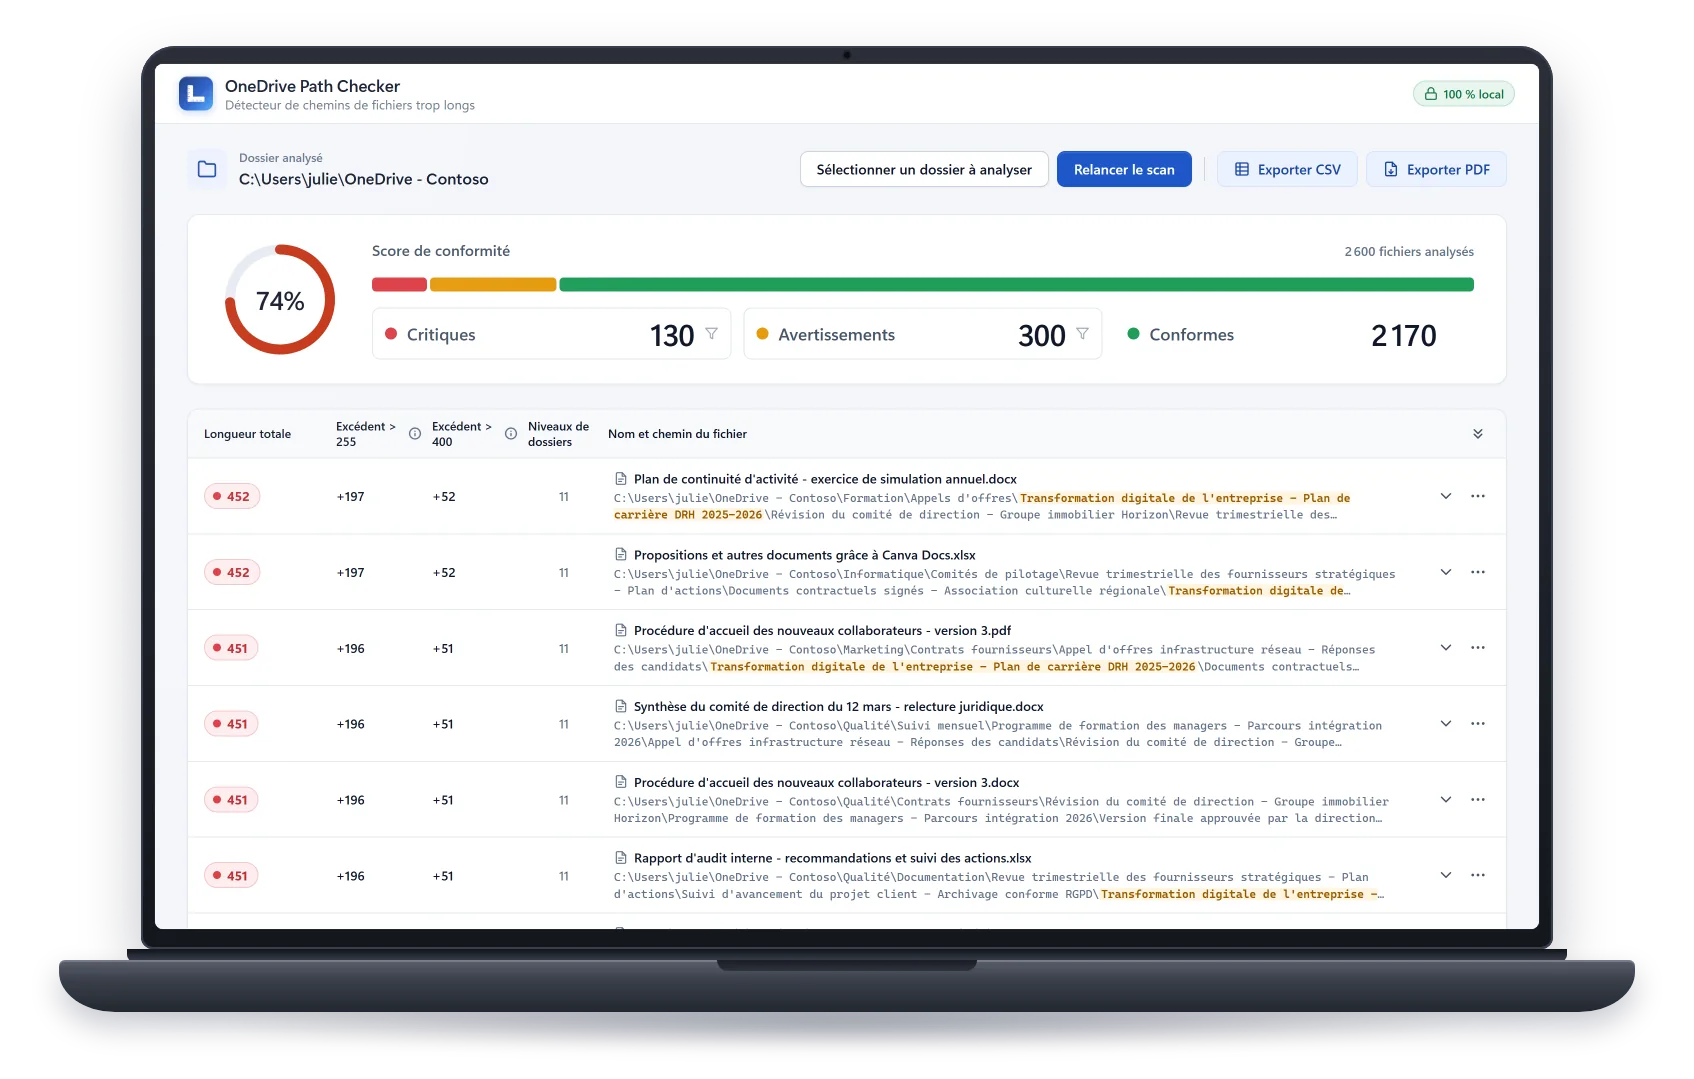Open more options for Rapport d'audit interne row

tap(1478, 875)
